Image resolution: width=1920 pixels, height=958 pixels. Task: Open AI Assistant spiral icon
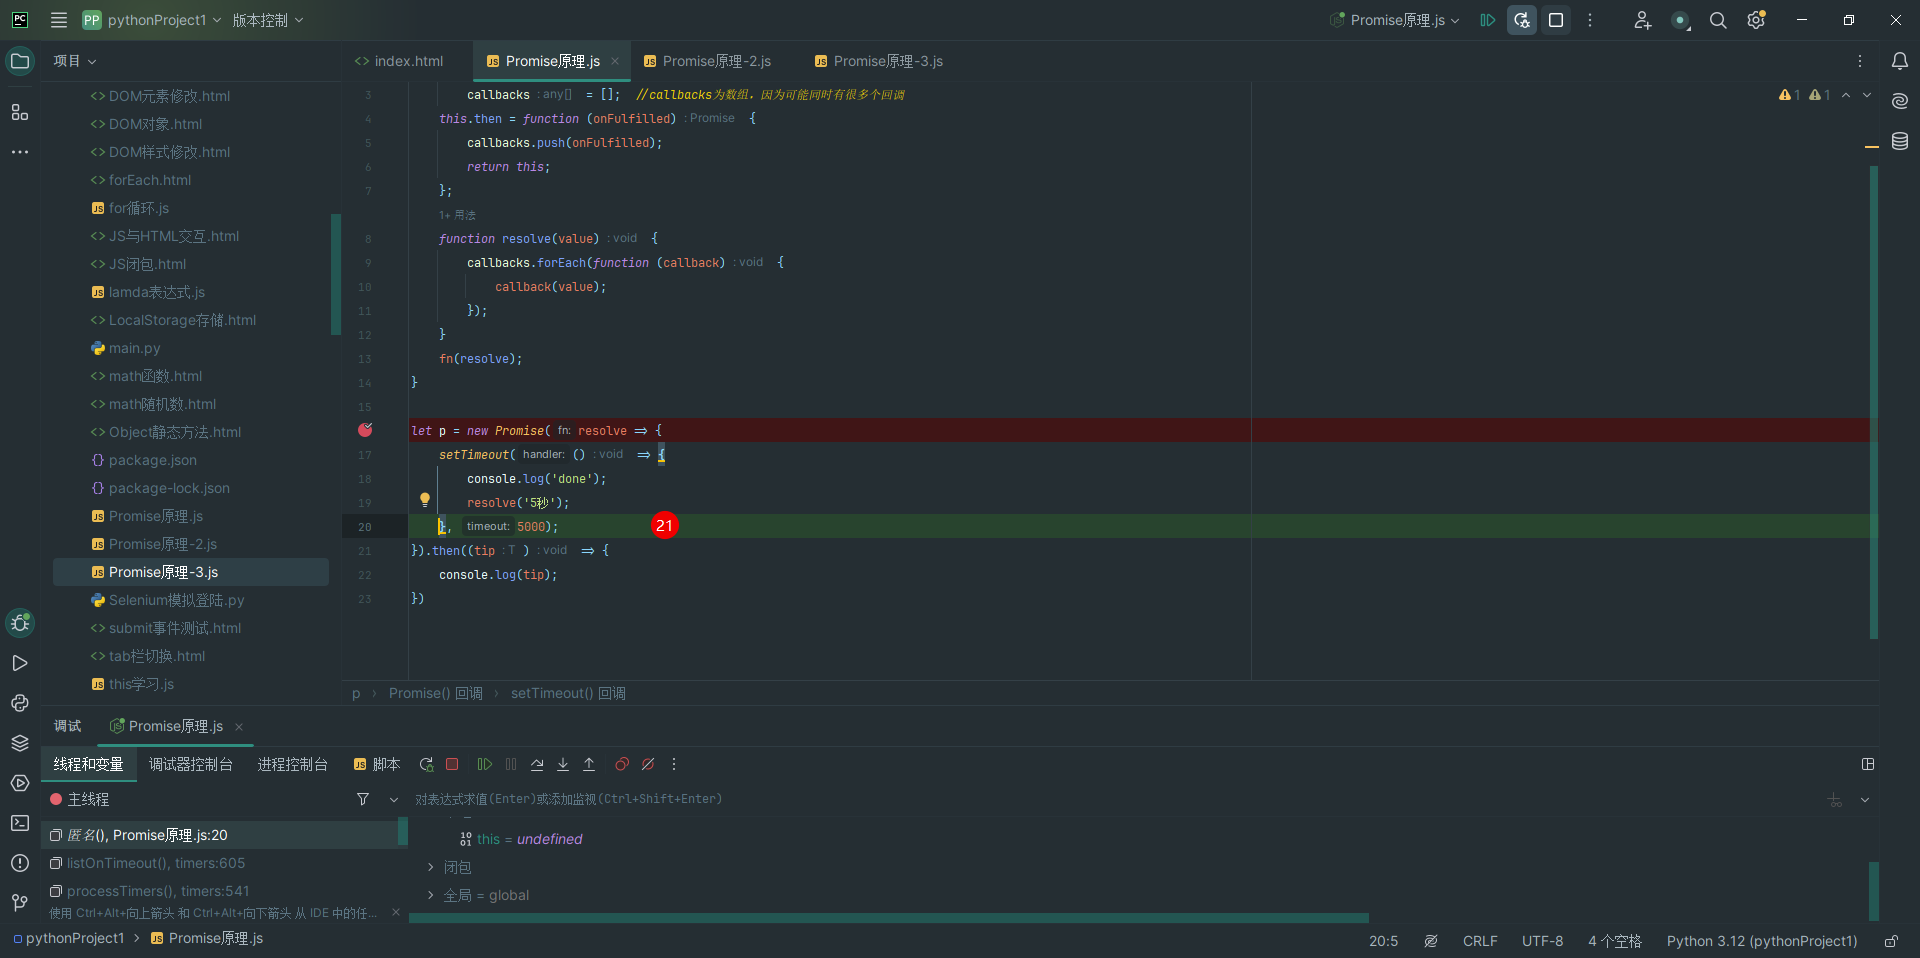click(1900, 101)
